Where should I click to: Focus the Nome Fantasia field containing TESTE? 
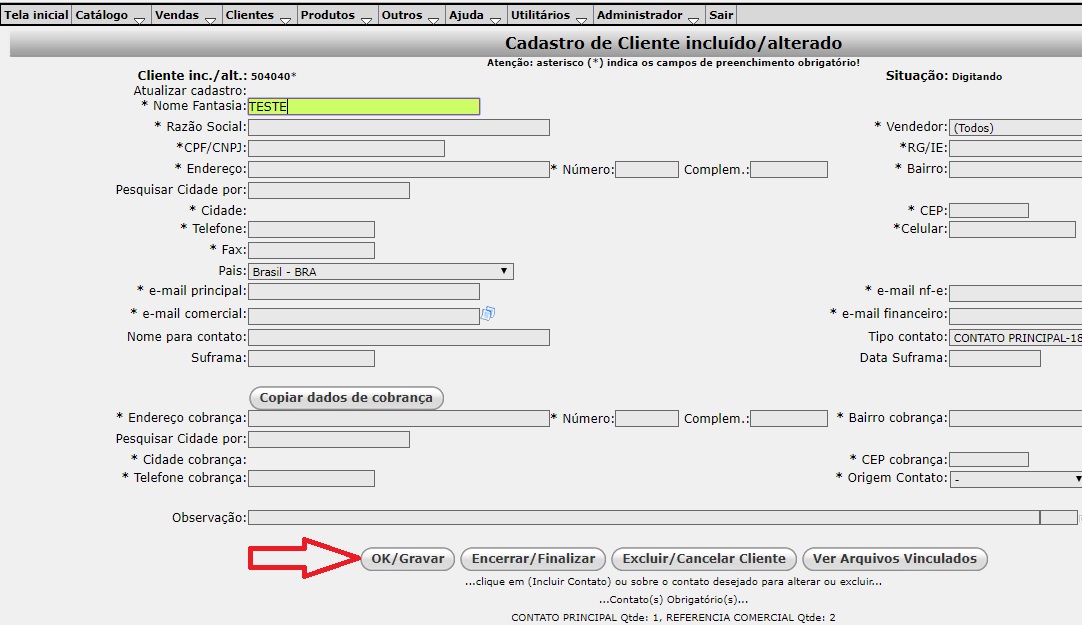pos(363,107)
